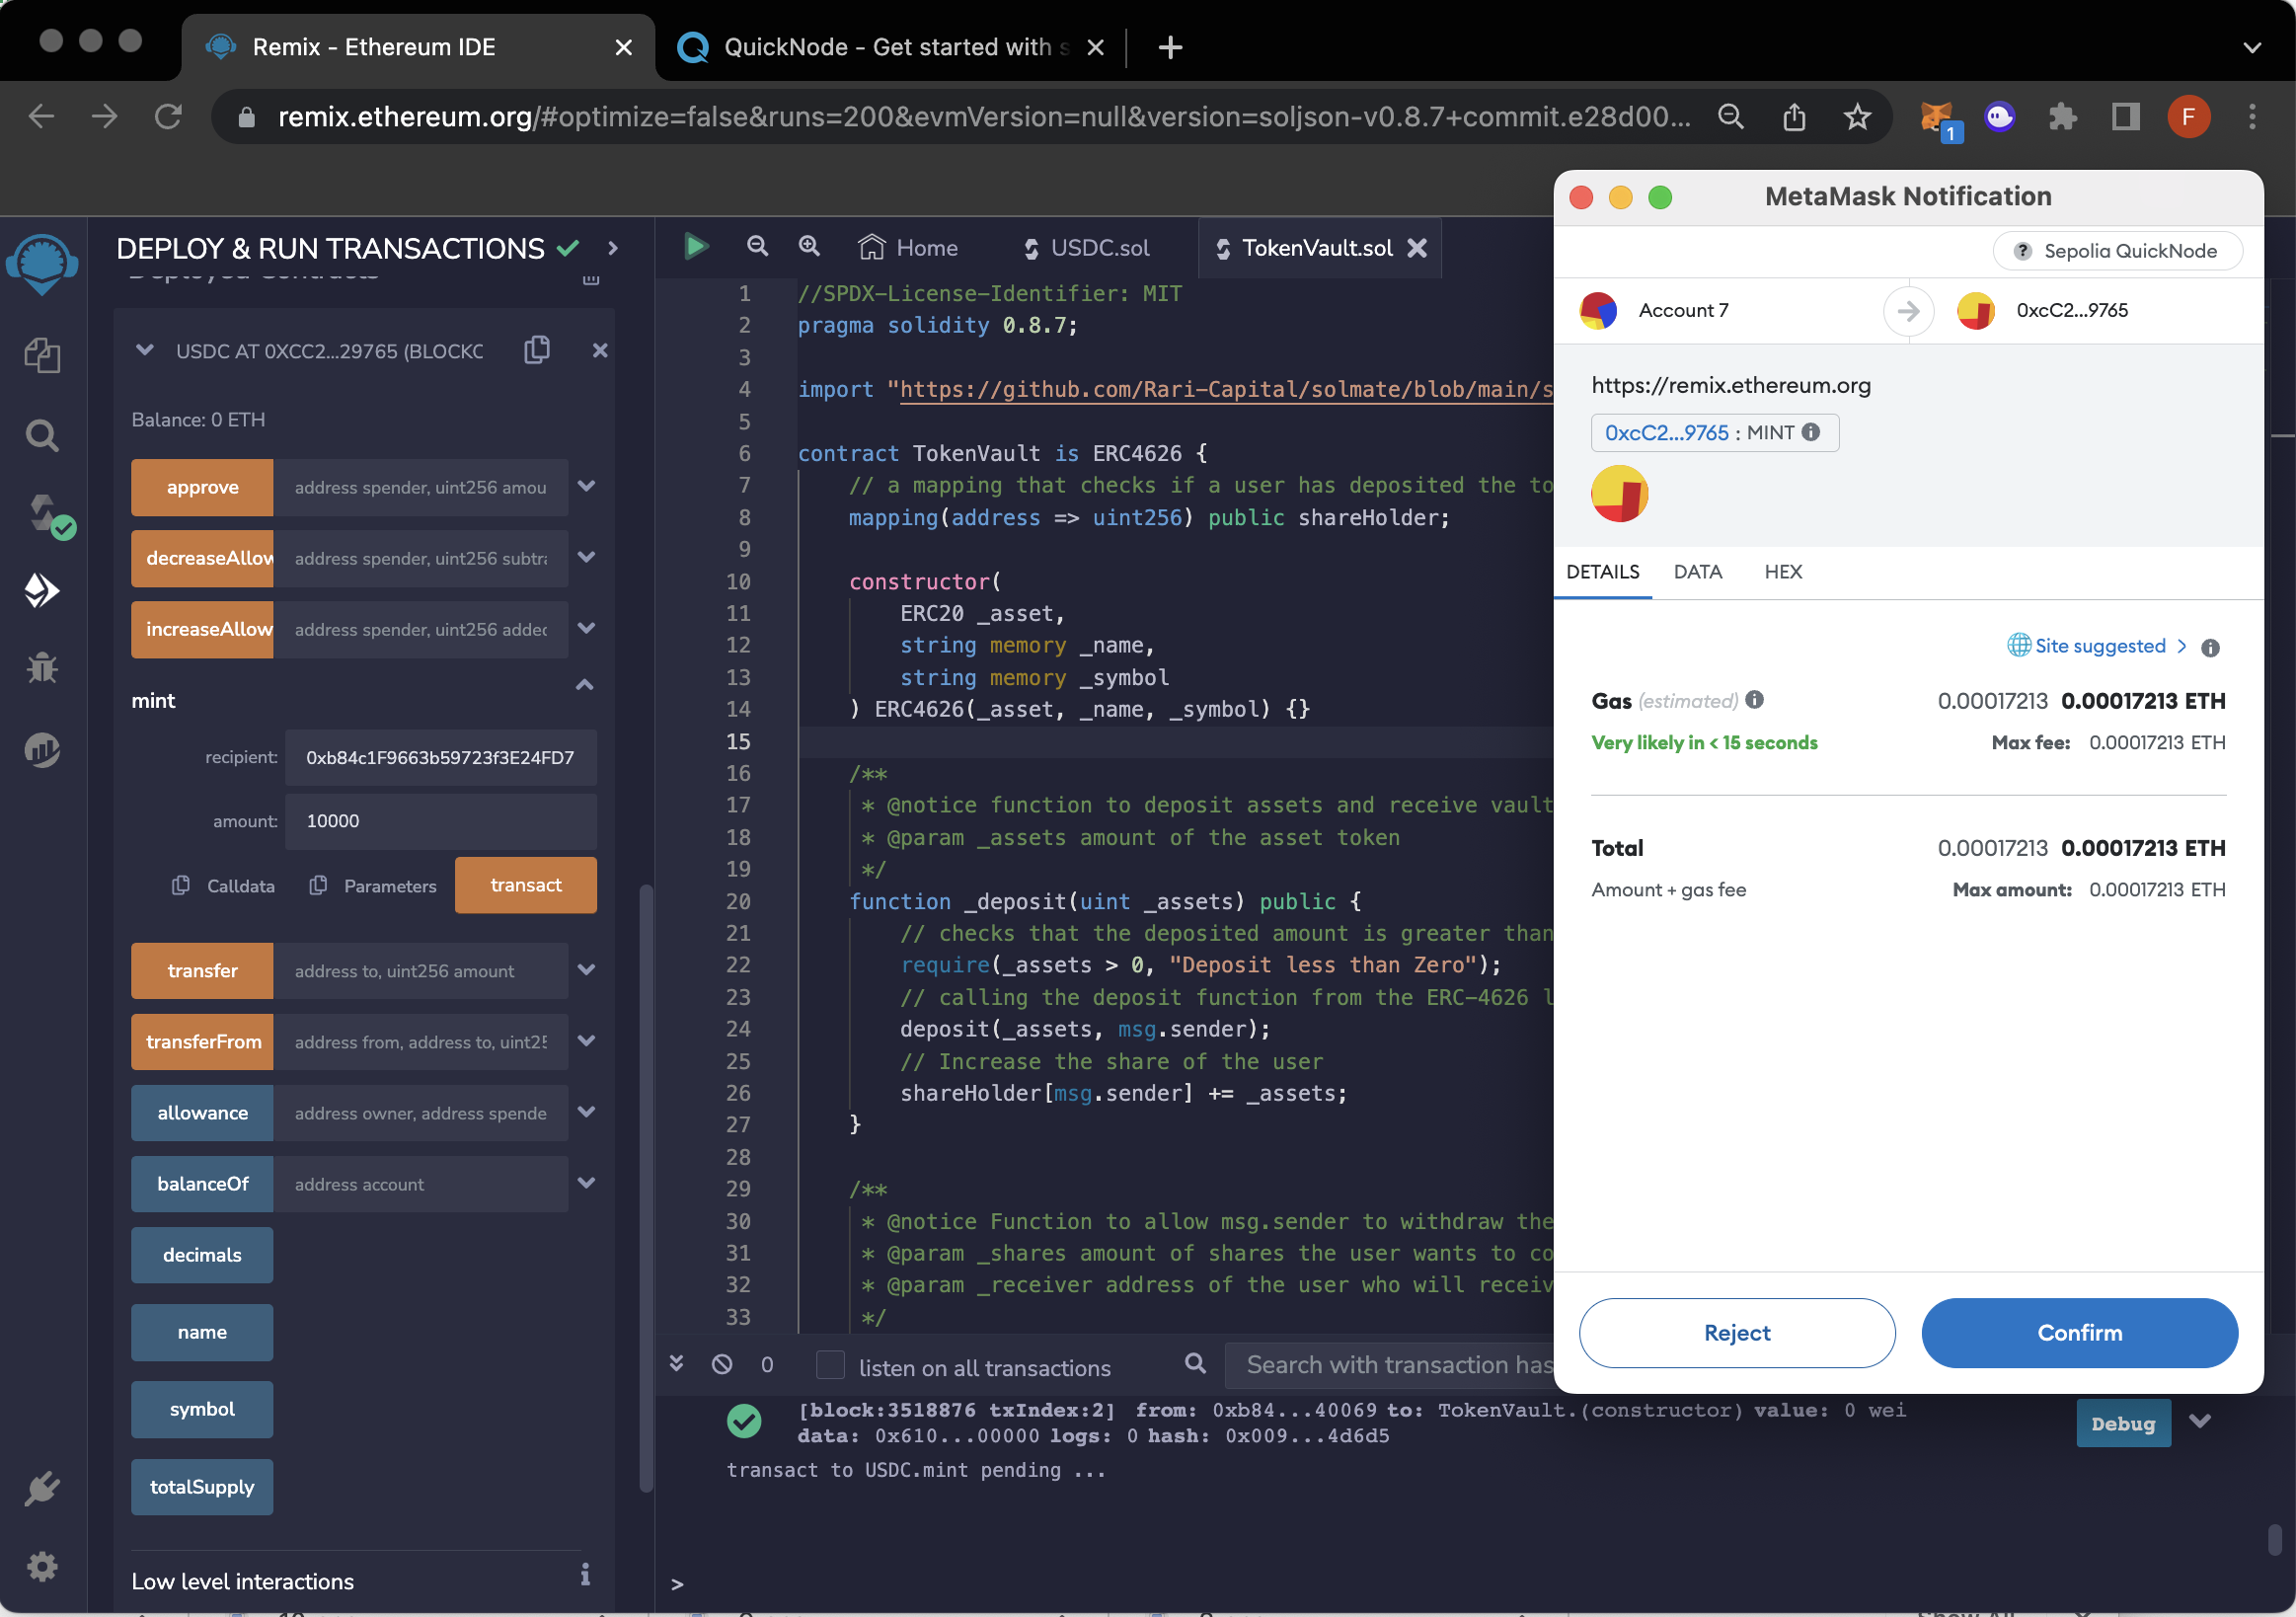Open the Debugger panel

[42, 667]
